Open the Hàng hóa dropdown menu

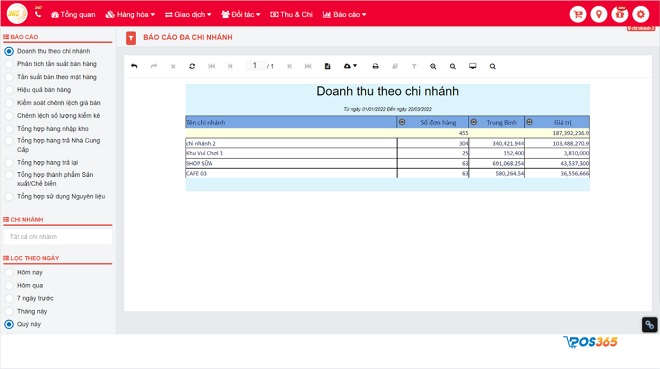130,14
